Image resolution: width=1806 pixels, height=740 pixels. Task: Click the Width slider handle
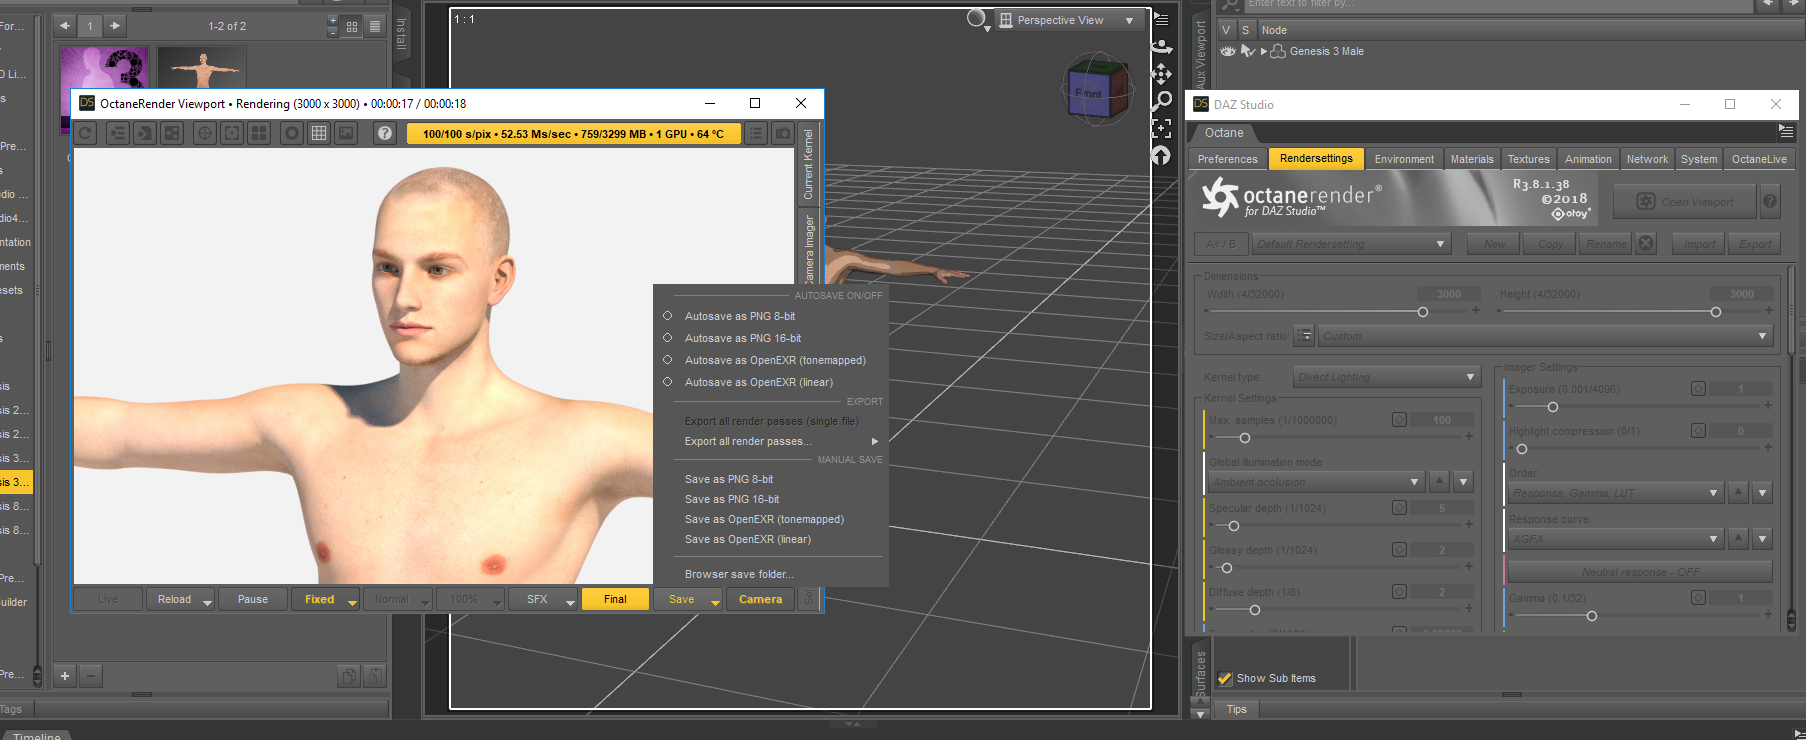(1423, 312)
